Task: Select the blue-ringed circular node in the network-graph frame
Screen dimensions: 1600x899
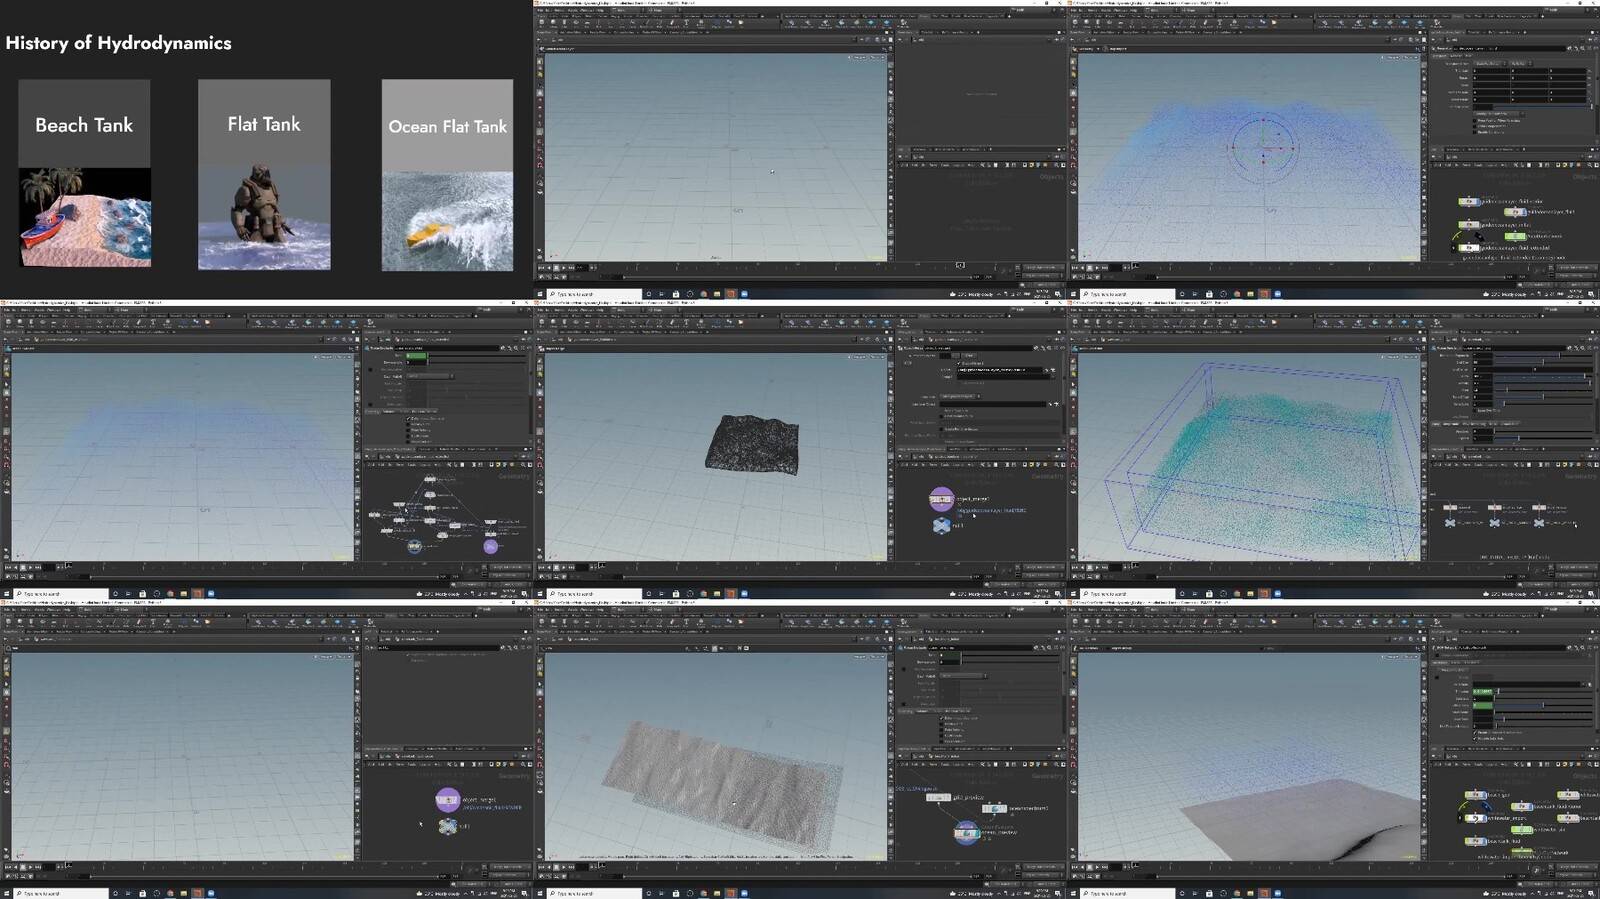Action: click(414, 546)
